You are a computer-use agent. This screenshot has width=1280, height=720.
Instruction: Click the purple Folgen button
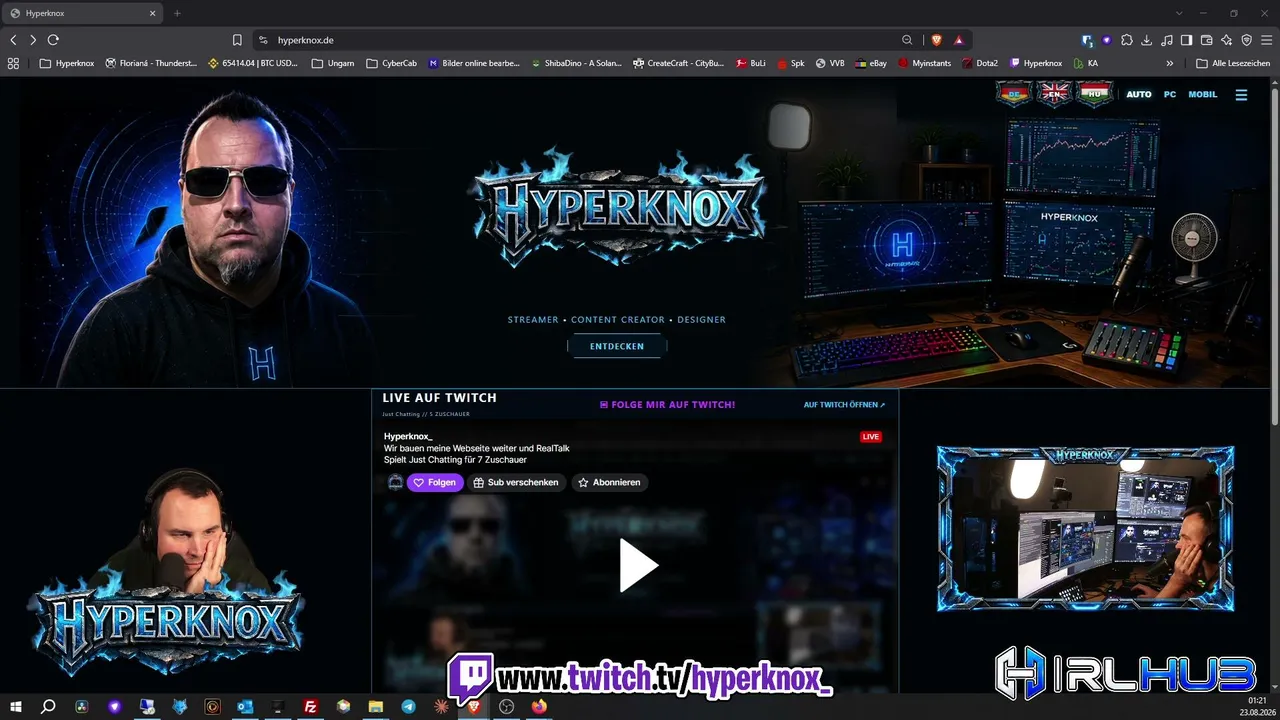(435, 482)
